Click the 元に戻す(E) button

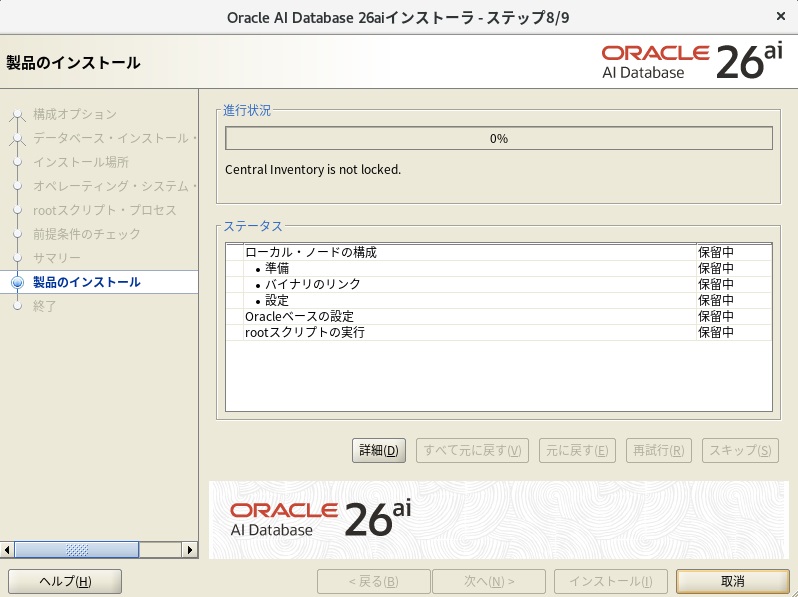tap(577, 450)
